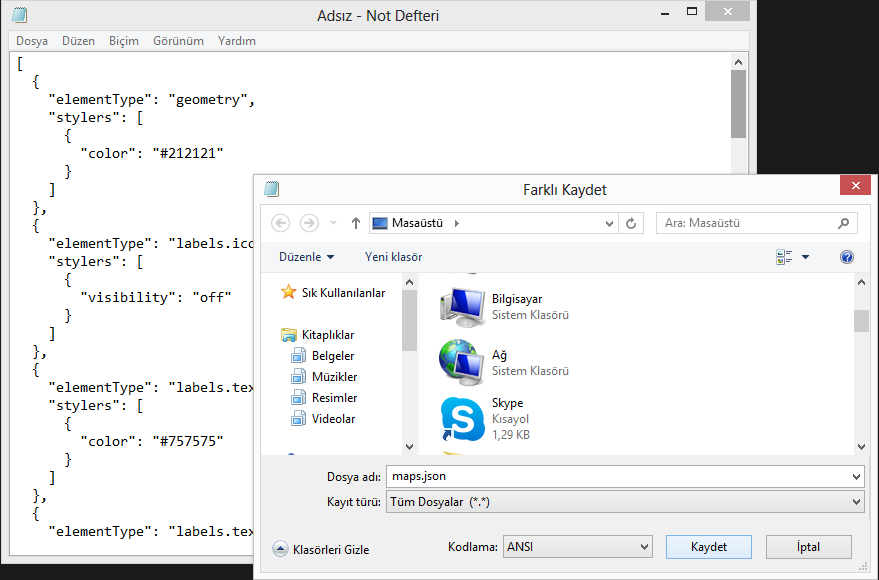Select Kitaplıklar in navigation pane
The width and height of the screenshot is (879, 580).
click(x=328, y=335)
